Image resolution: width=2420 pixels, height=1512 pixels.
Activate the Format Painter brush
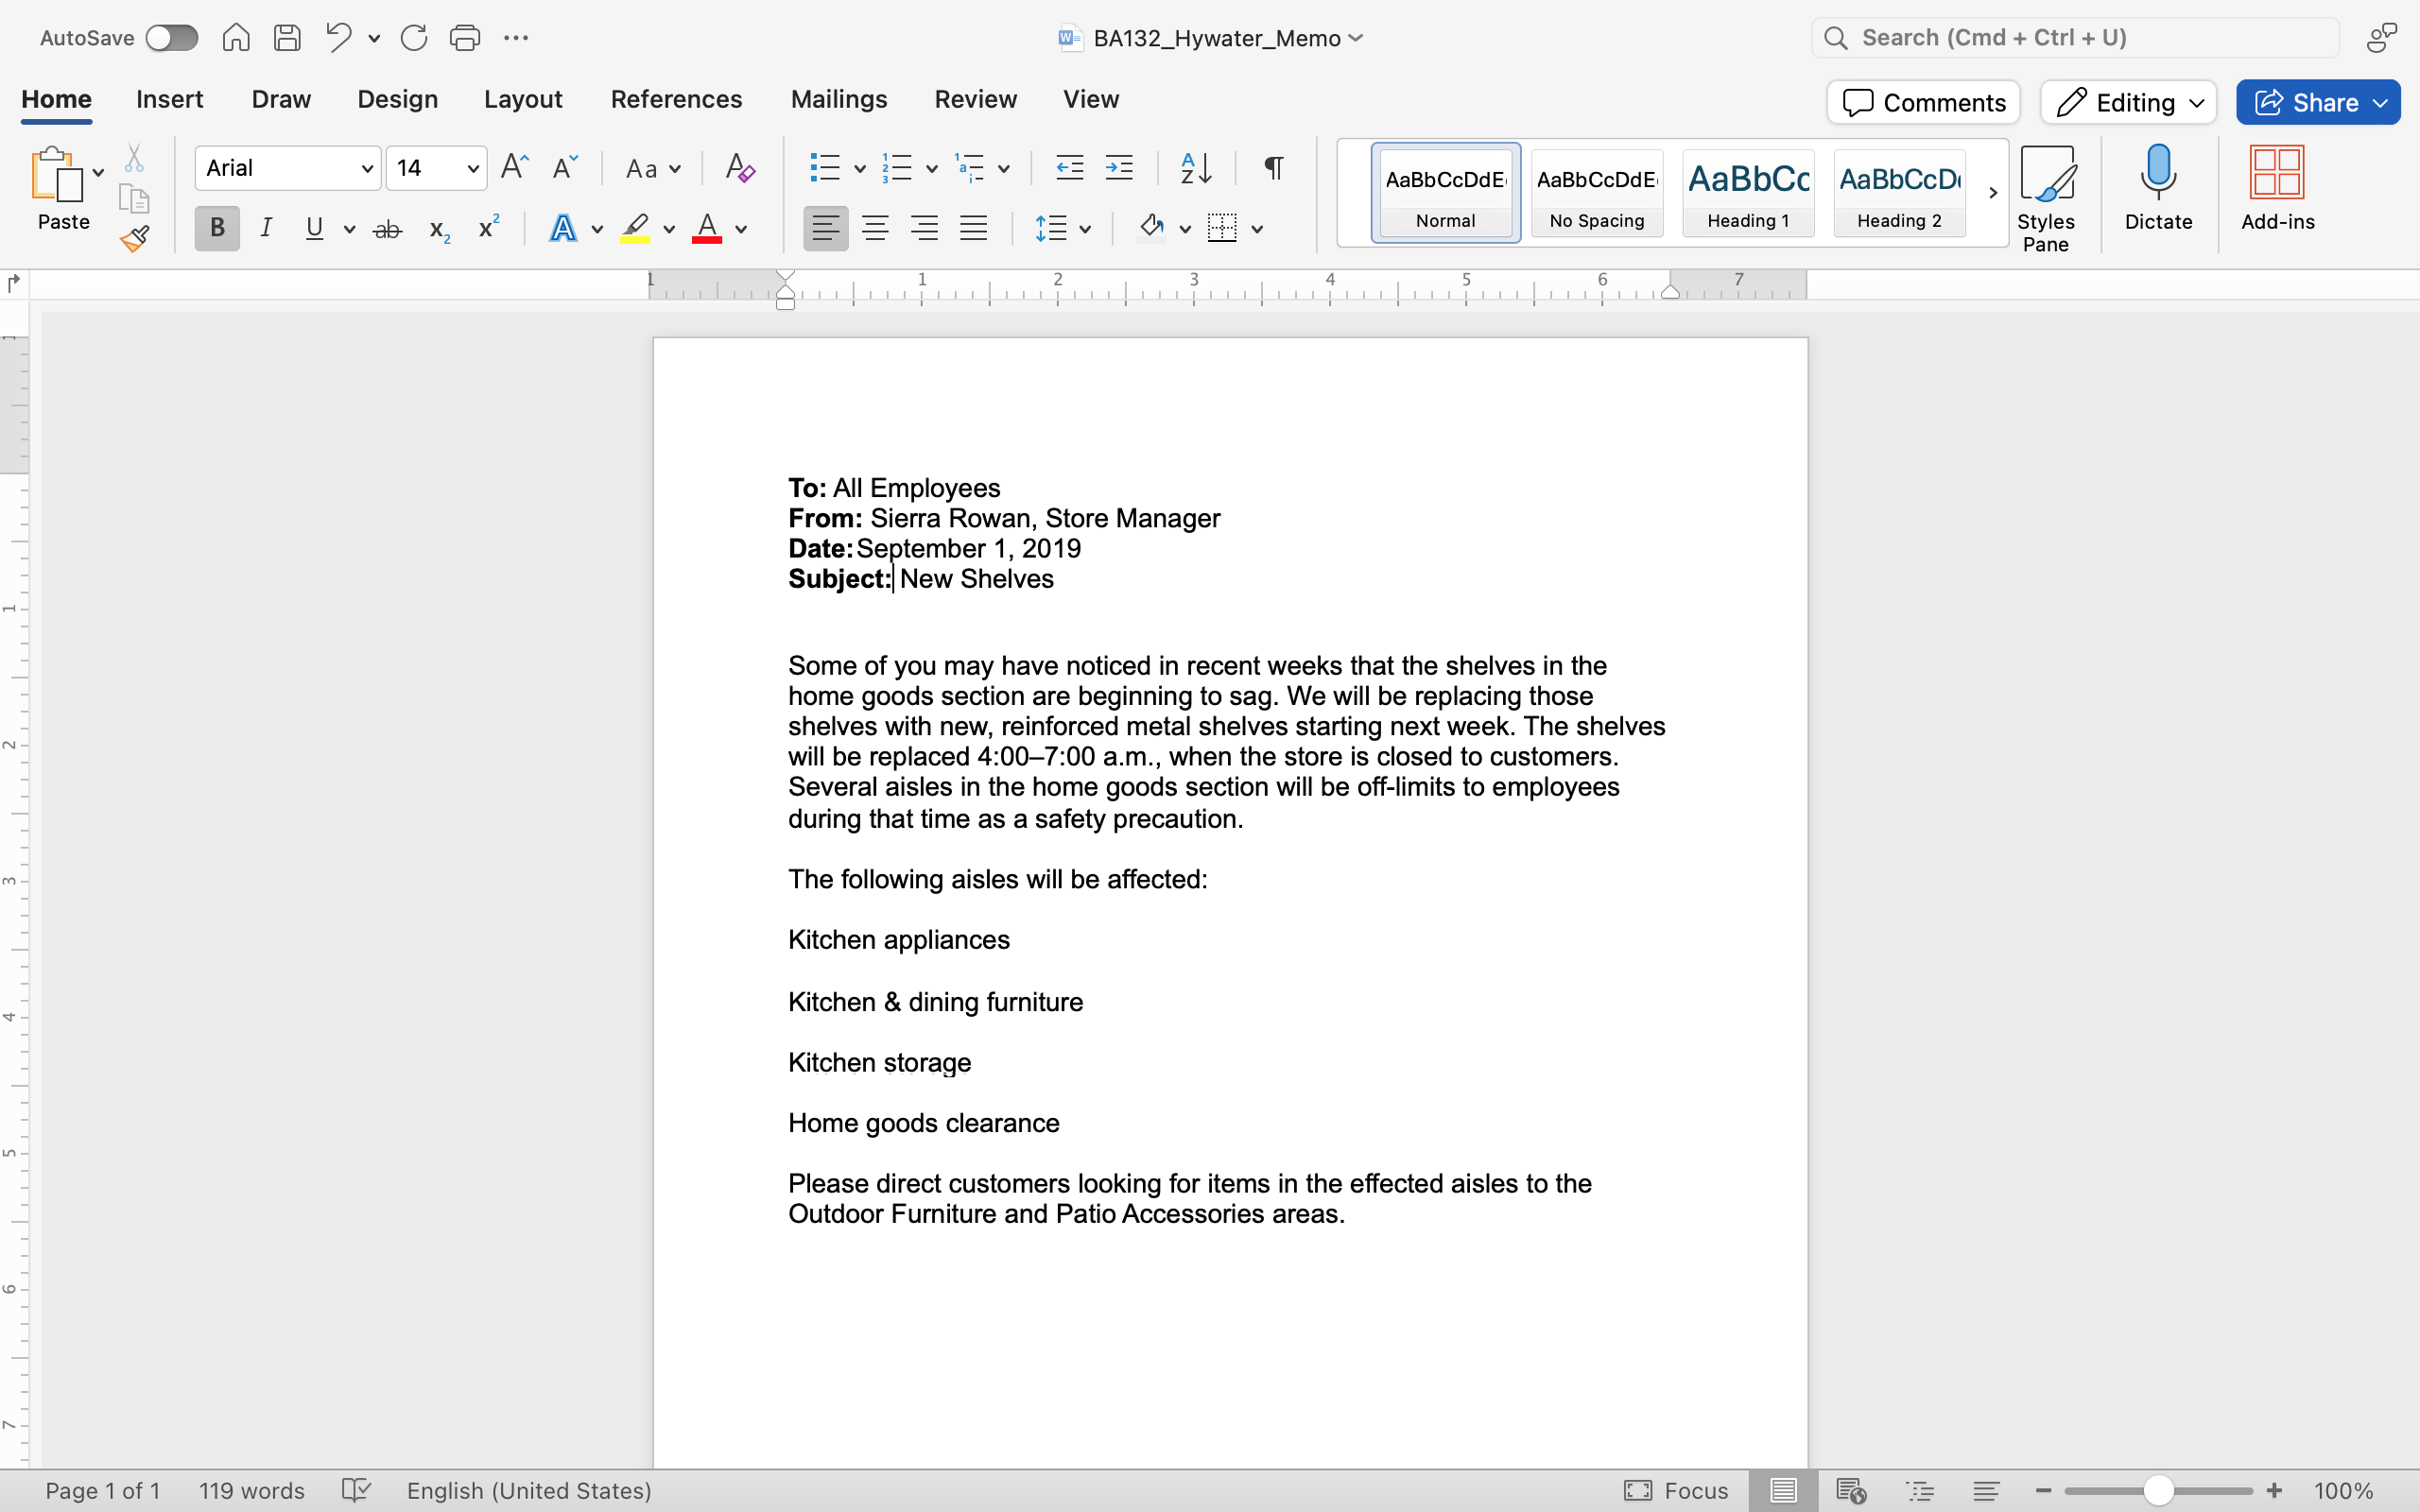pos(134,238)
